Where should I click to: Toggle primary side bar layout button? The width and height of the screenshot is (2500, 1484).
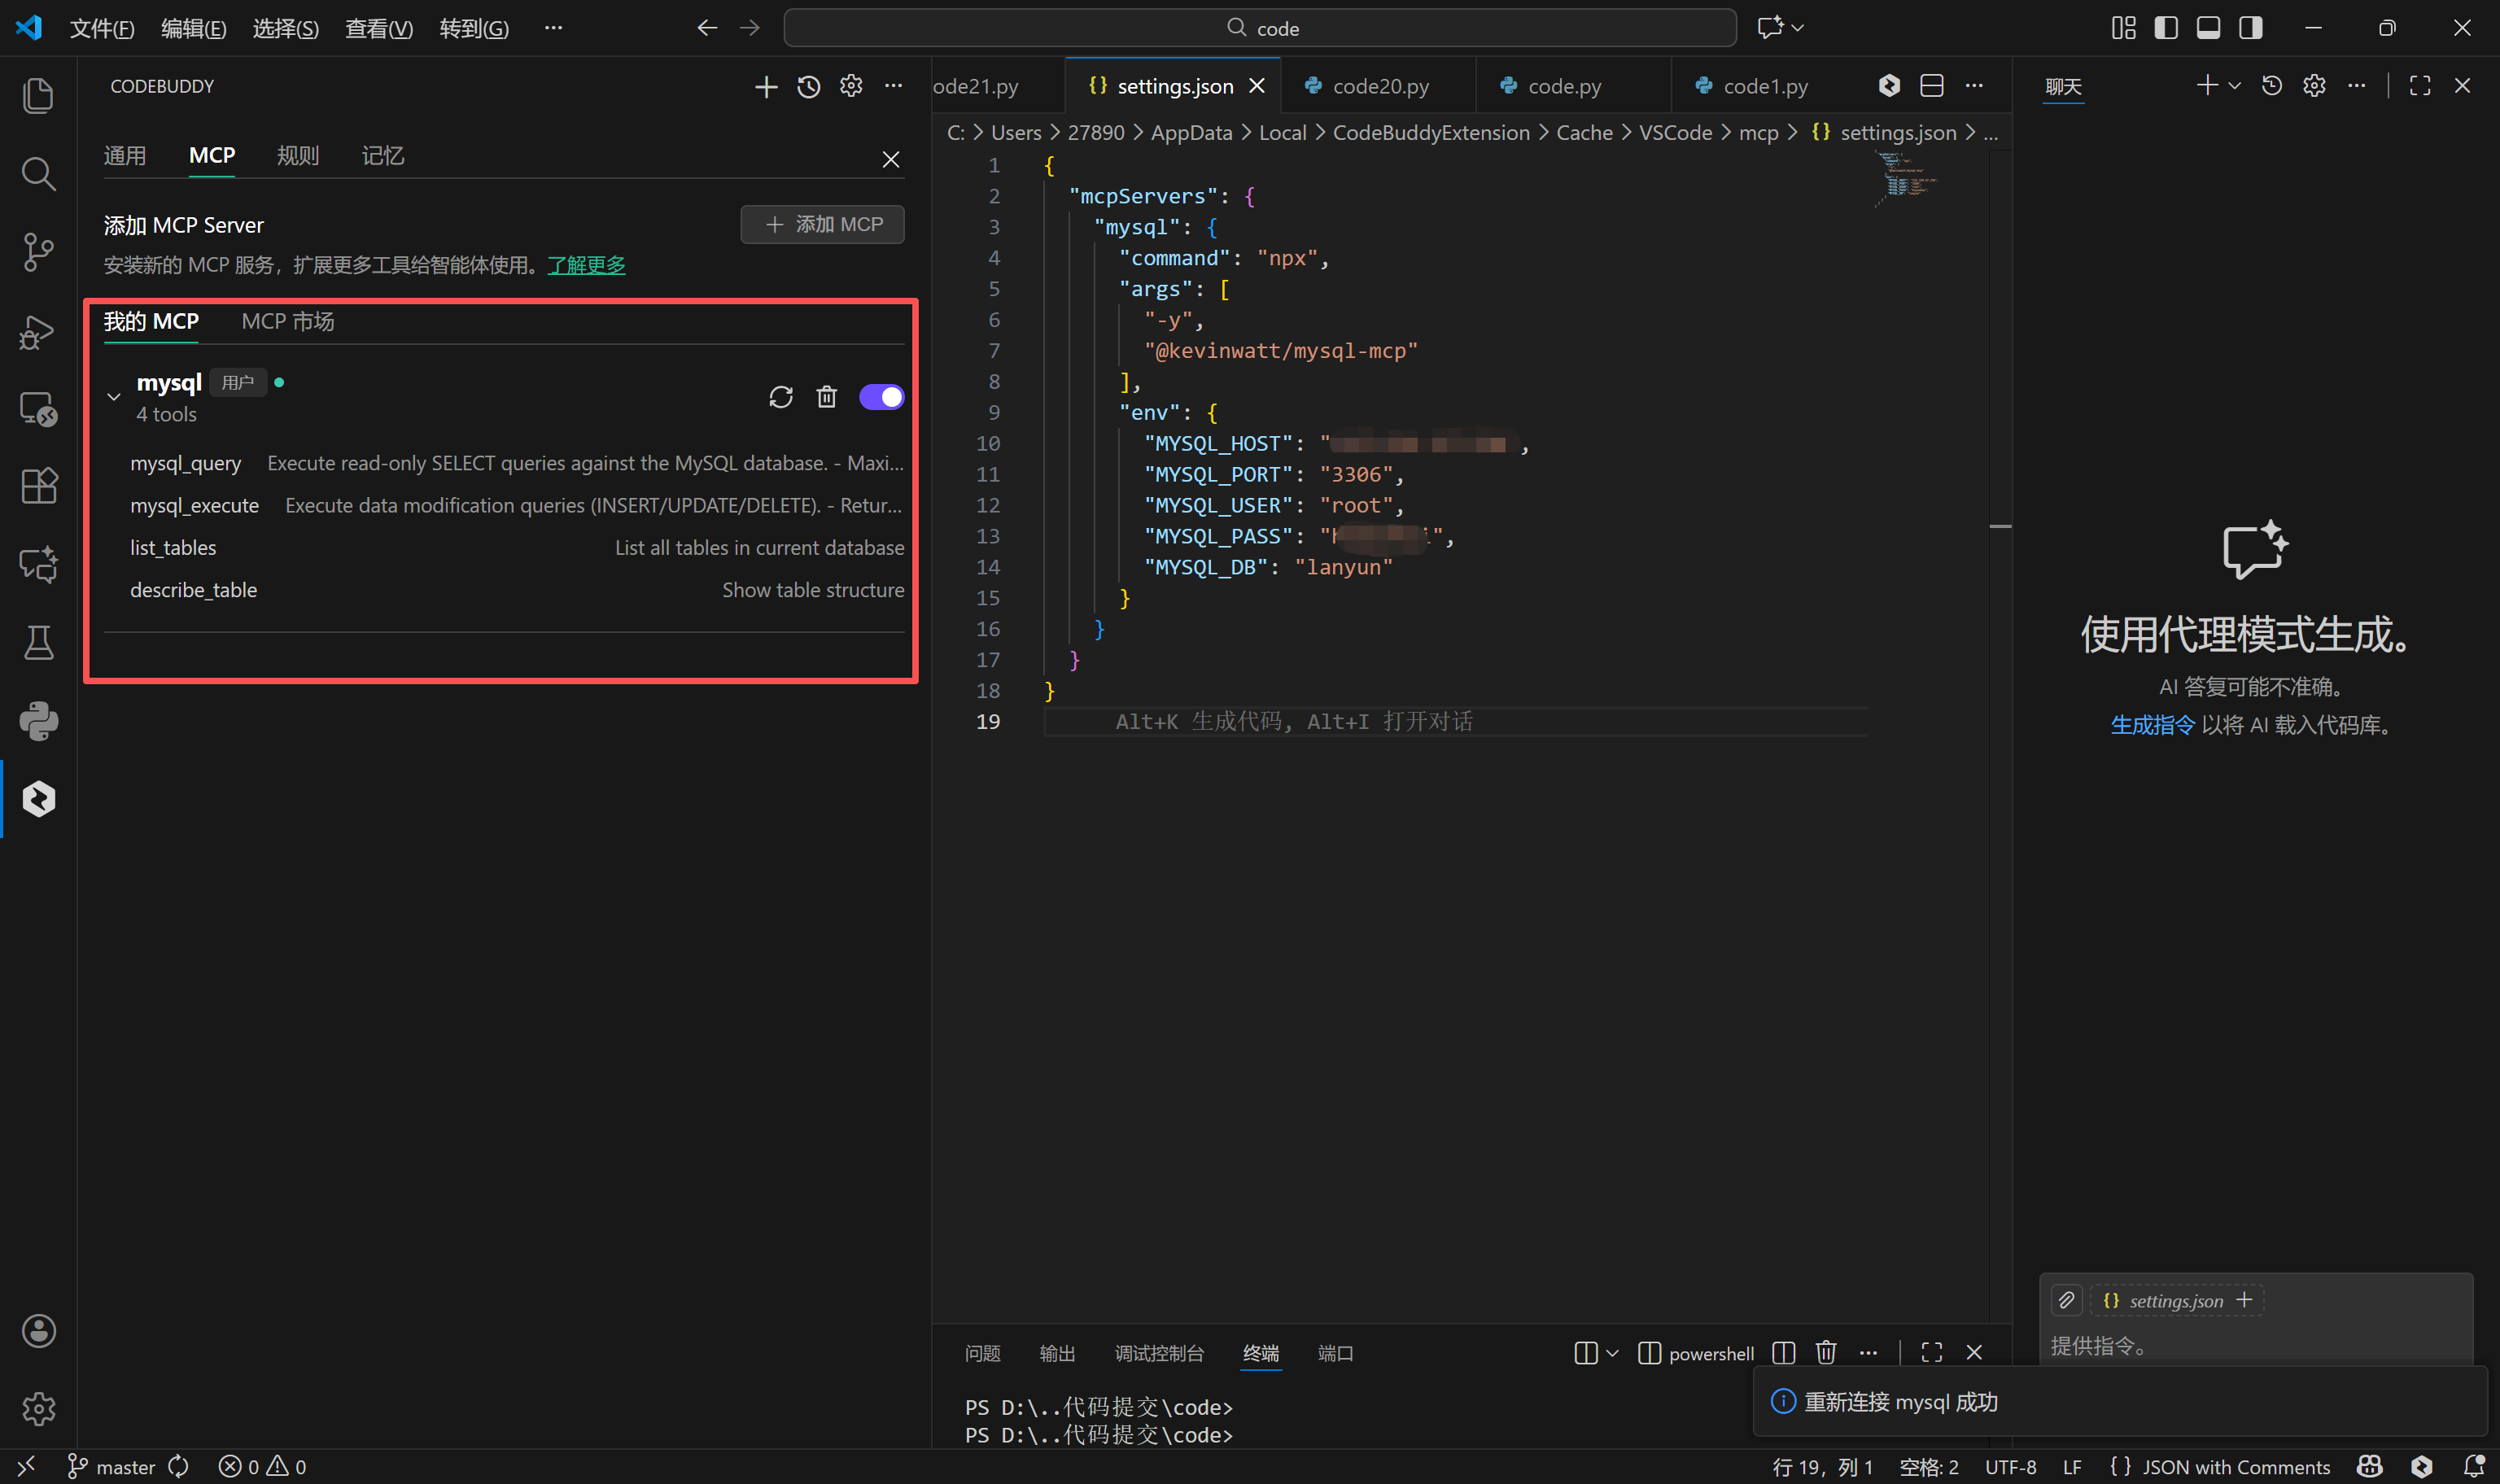tap(2165, 28)
